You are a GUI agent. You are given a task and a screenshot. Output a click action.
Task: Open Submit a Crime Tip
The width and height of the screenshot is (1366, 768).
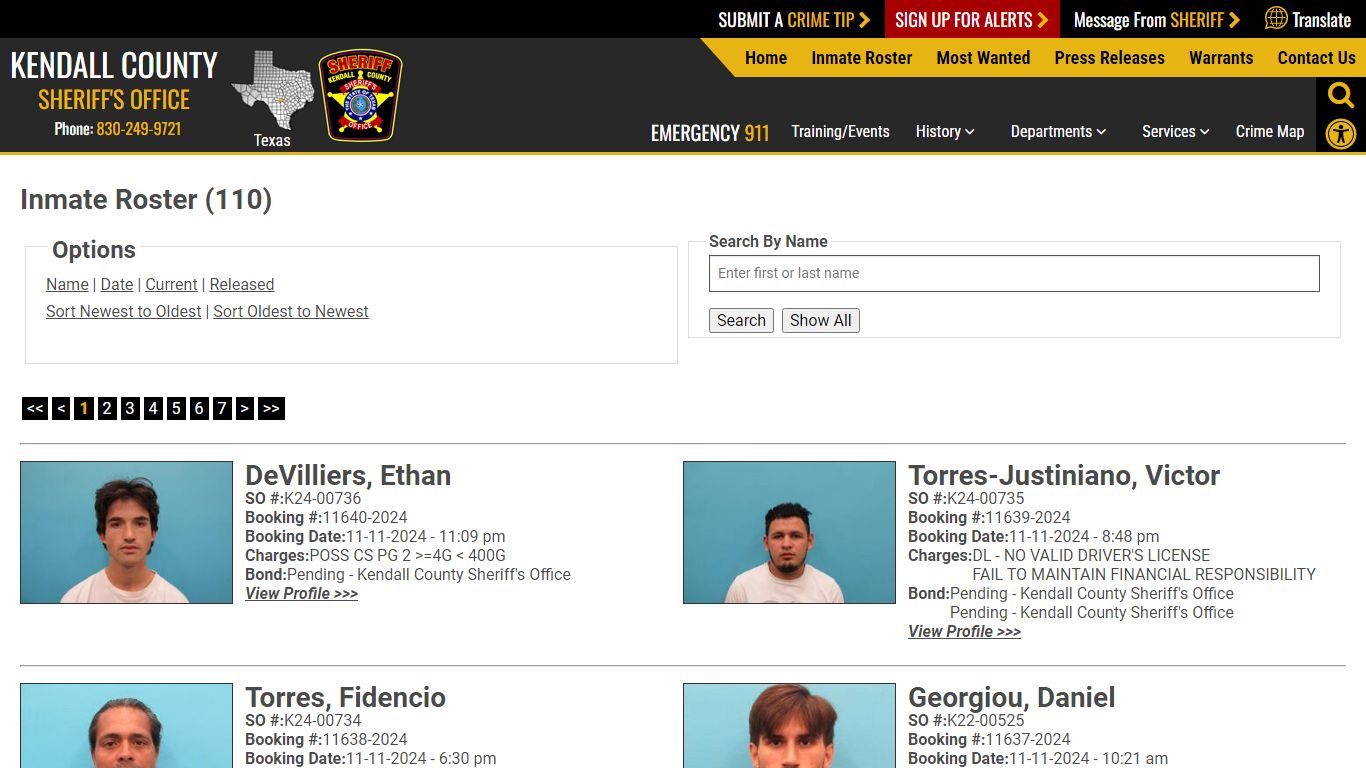(794, 19)
